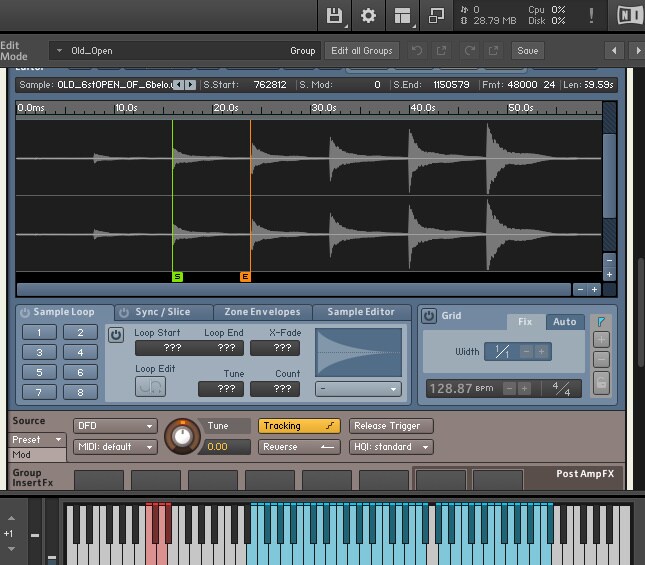Open the workspace layout panel icon
This screenshot has width=645, height=565.
[402, 16]
